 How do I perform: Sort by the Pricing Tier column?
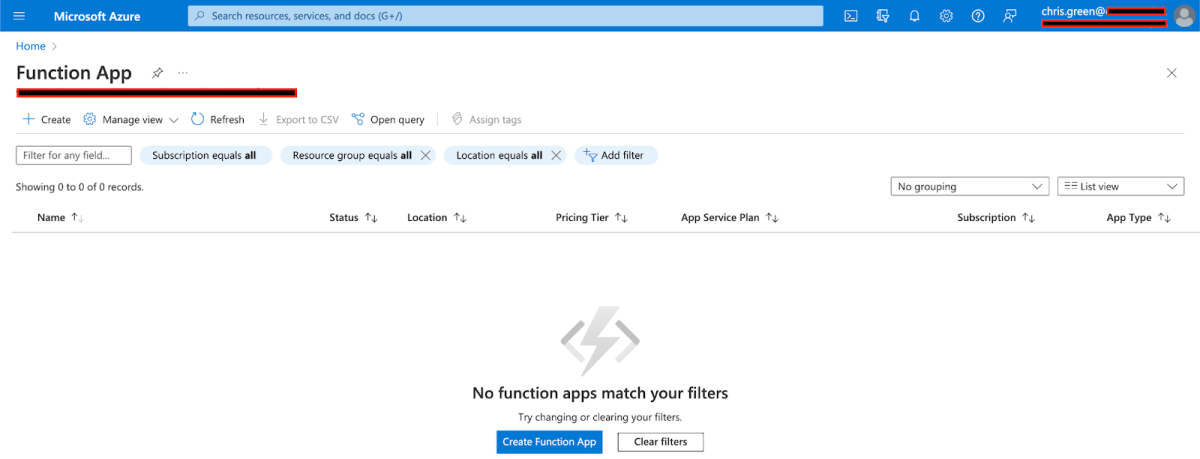[591, 217]
